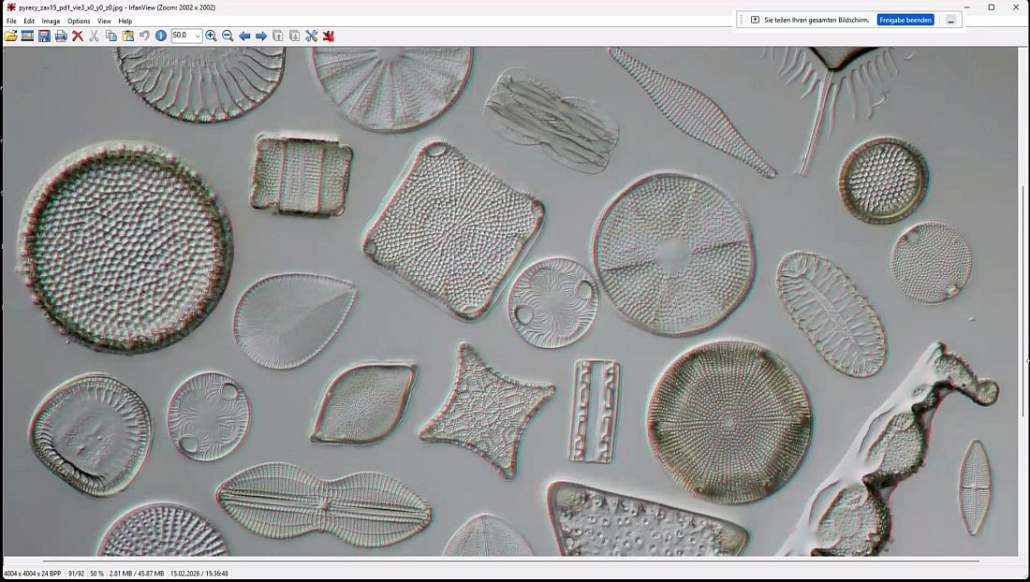1030x582 pixels.
Task: Open the zoom percentage dropdown
Action: click(197, 36)
